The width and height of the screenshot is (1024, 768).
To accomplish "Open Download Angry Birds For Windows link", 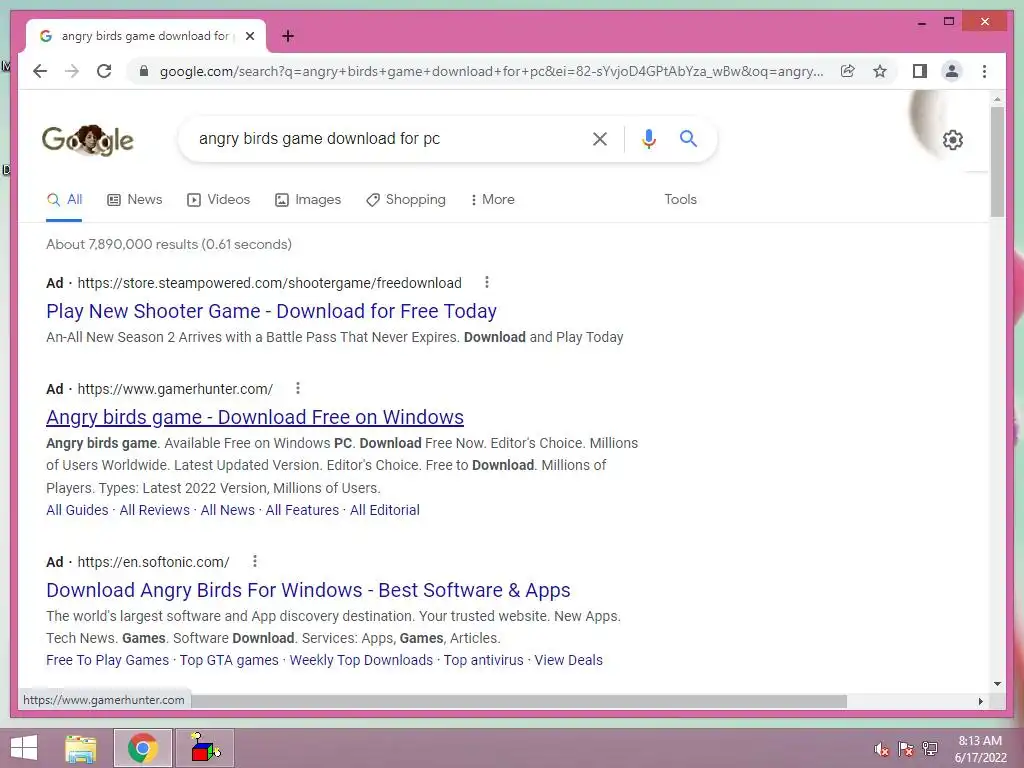I will (x=308, y=590).
